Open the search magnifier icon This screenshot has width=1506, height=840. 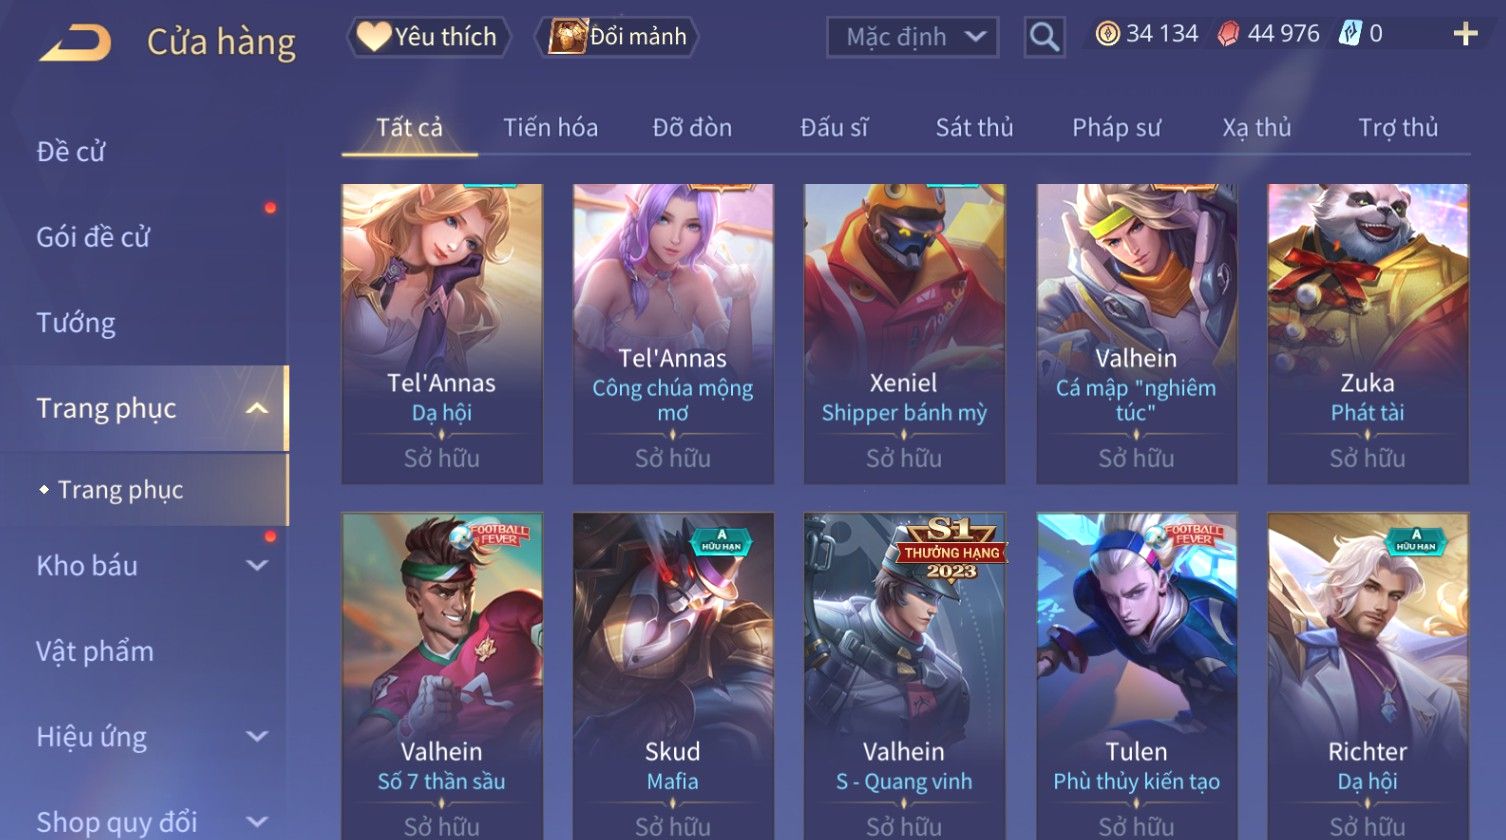tap(1044, 37)
